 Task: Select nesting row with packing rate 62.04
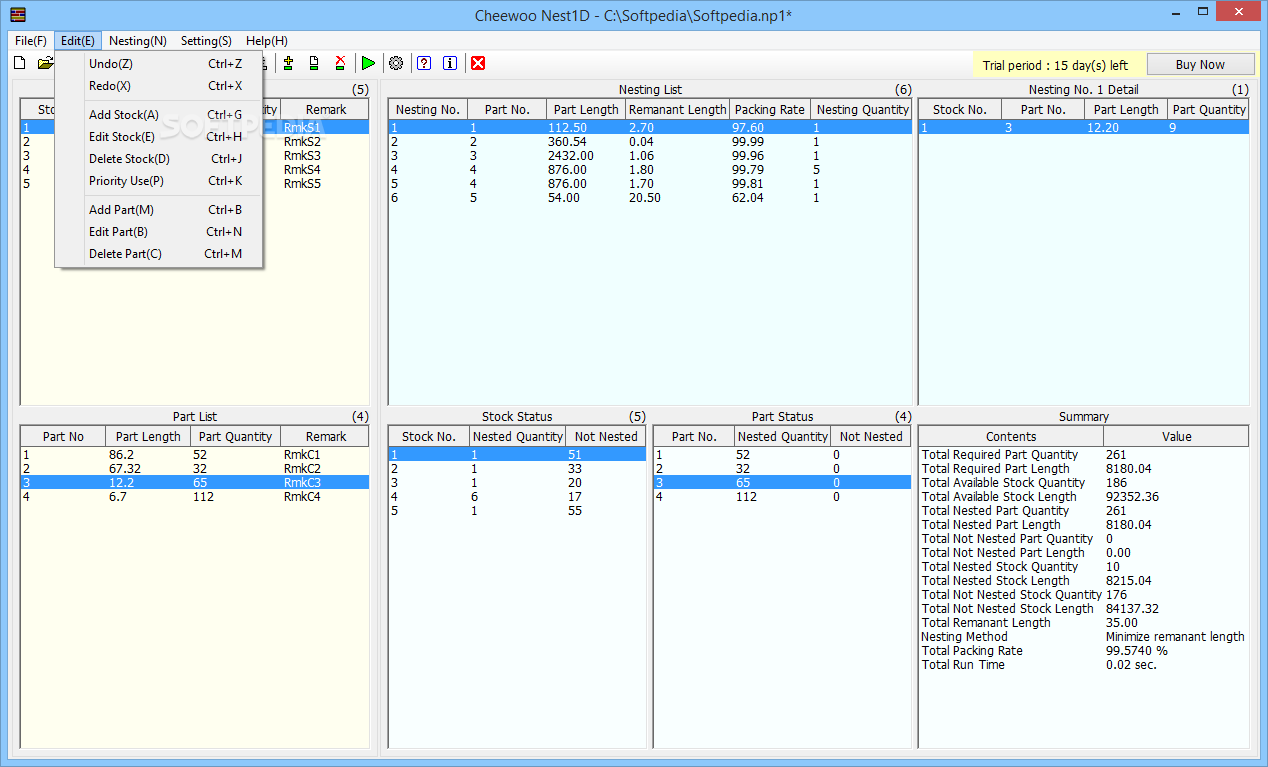point(650,198)
